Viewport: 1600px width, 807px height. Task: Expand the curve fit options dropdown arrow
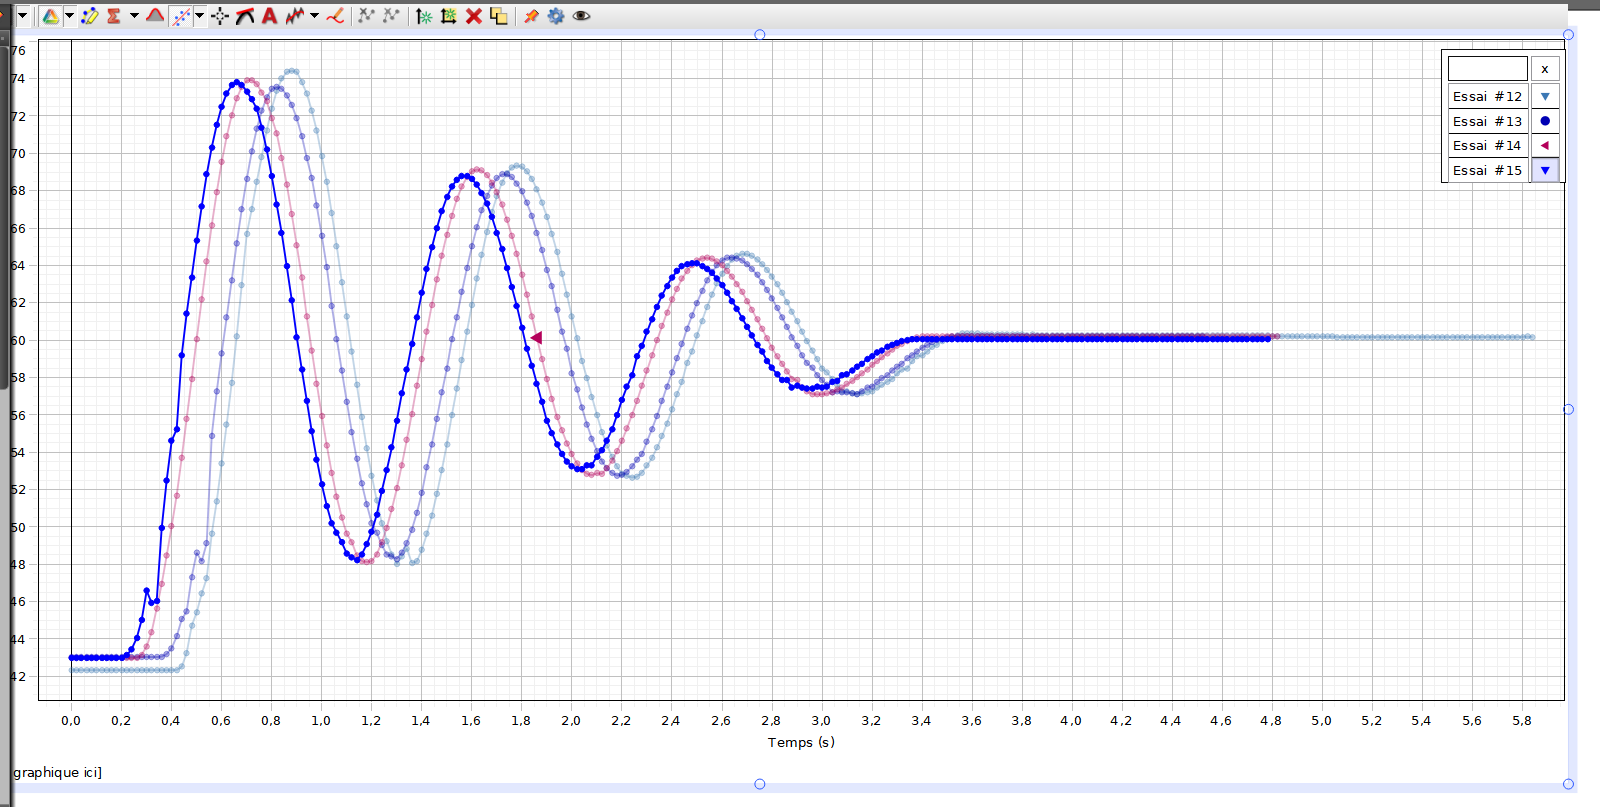click(200, 16)
